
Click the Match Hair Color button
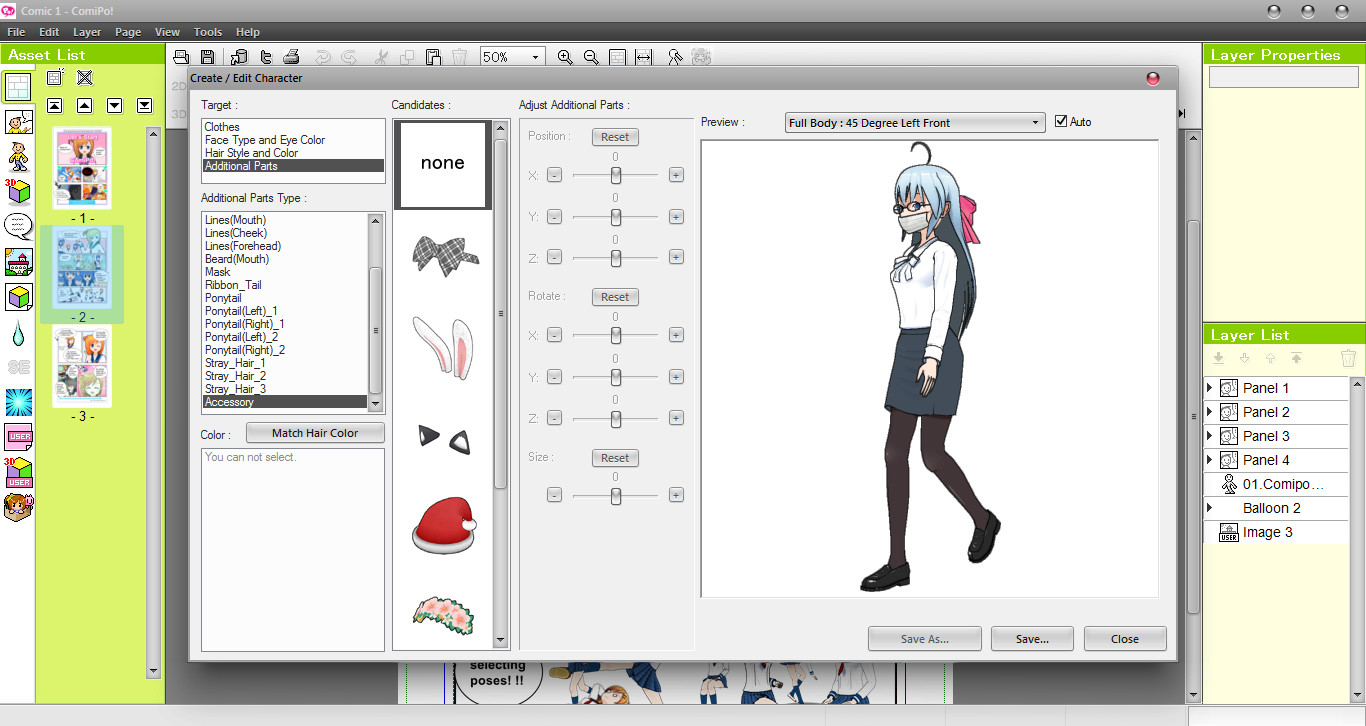coord(315,432)
